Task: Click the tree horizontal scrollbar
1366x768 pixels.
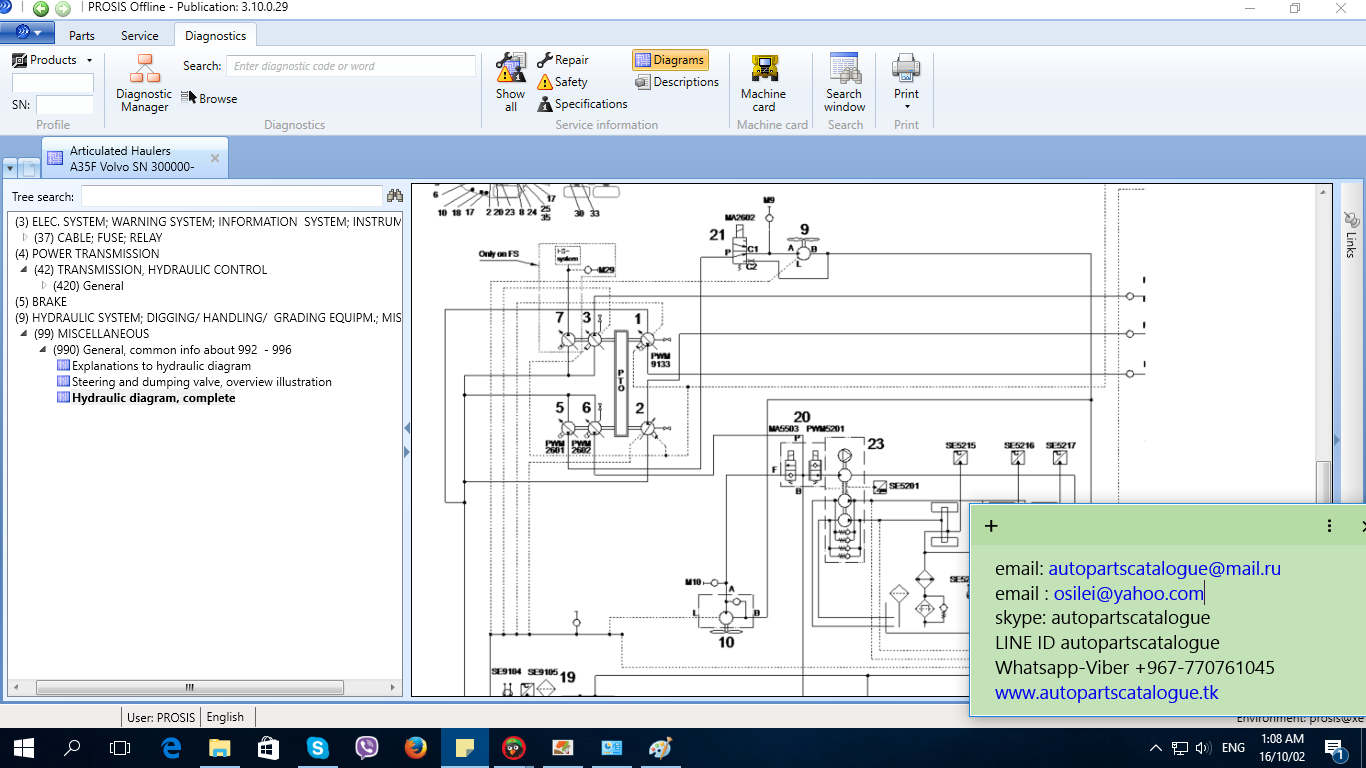Action: click(189, 688)
